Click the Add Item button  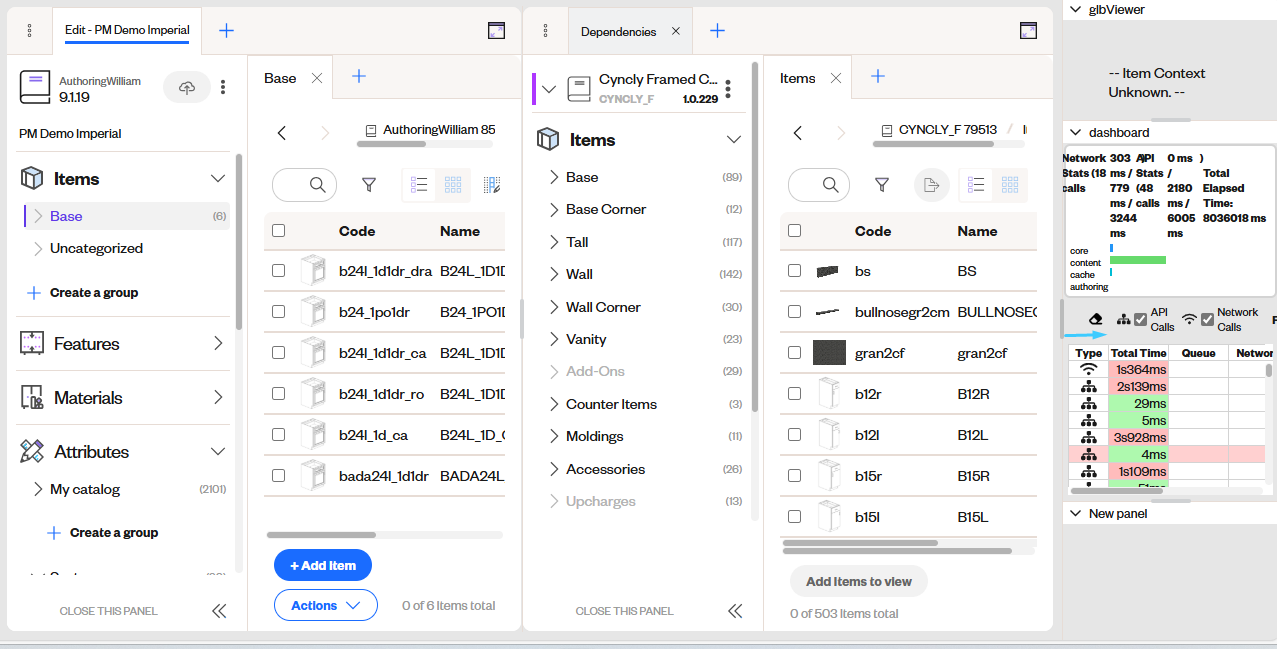click(x=322, y=565)
